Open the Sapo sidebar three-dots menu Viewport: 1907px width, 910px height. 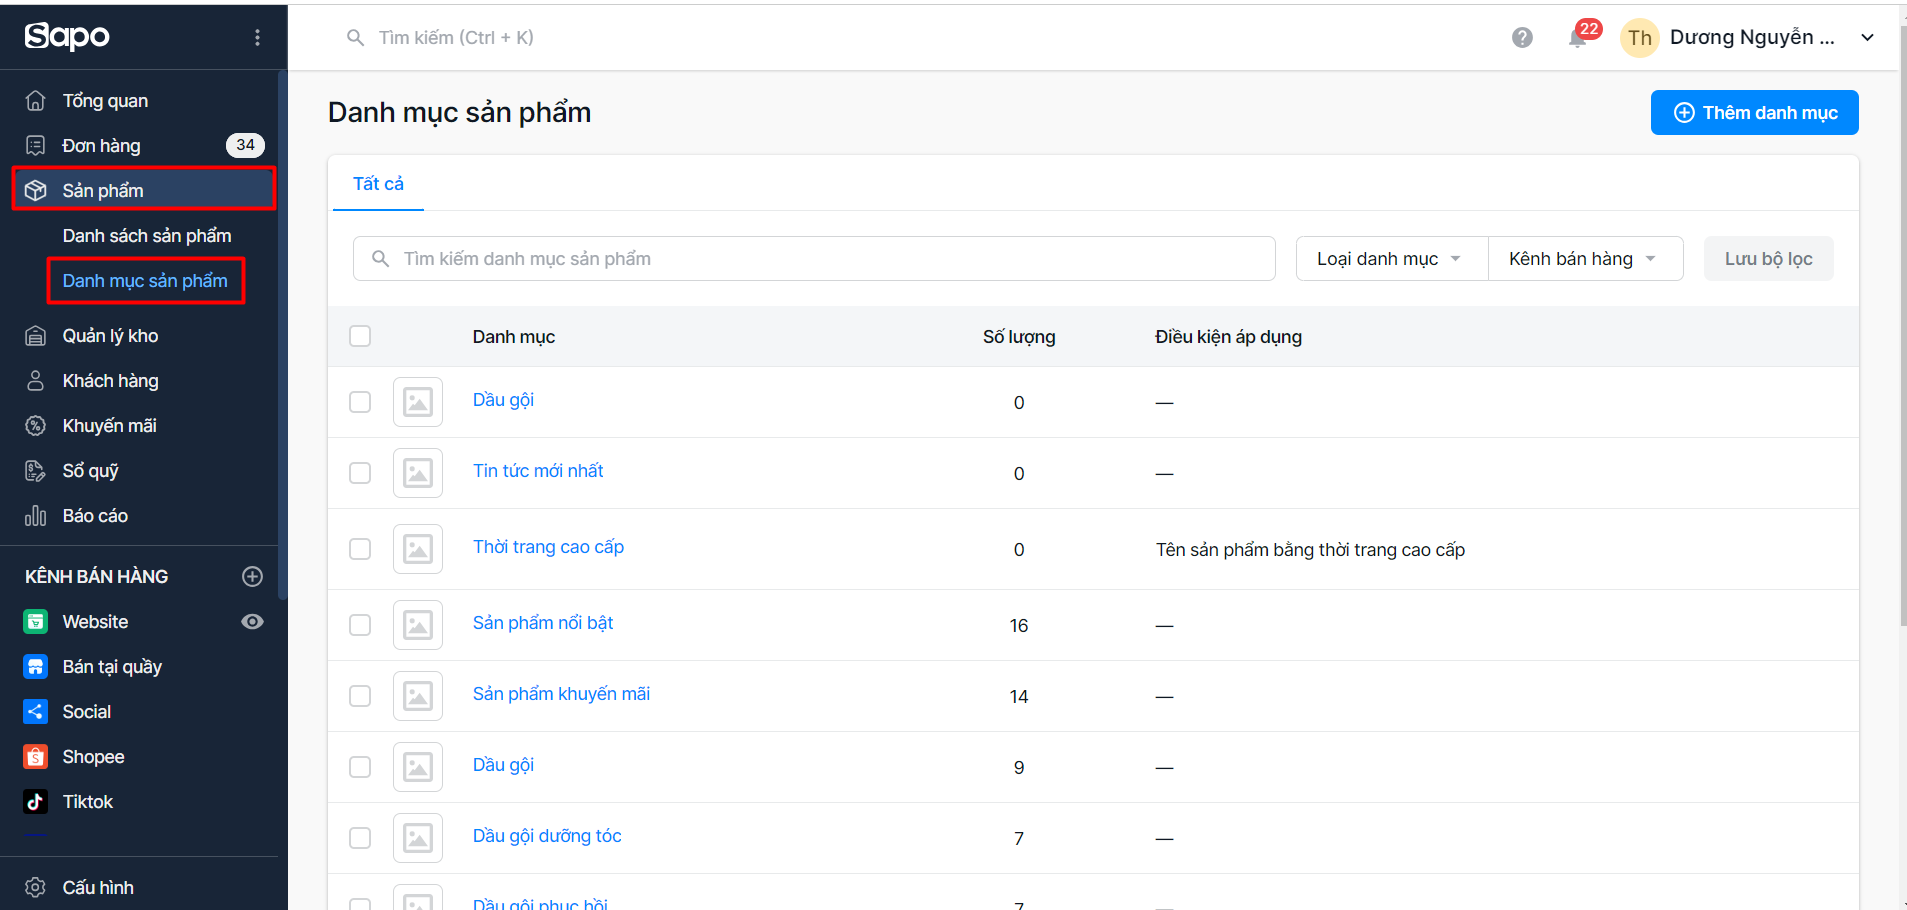coord(257,37)
